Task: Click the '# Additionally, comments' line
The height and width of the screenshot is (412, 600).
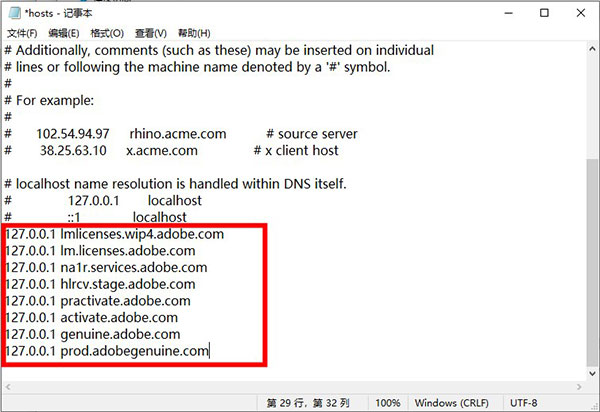Action: (x=219, y=50)
